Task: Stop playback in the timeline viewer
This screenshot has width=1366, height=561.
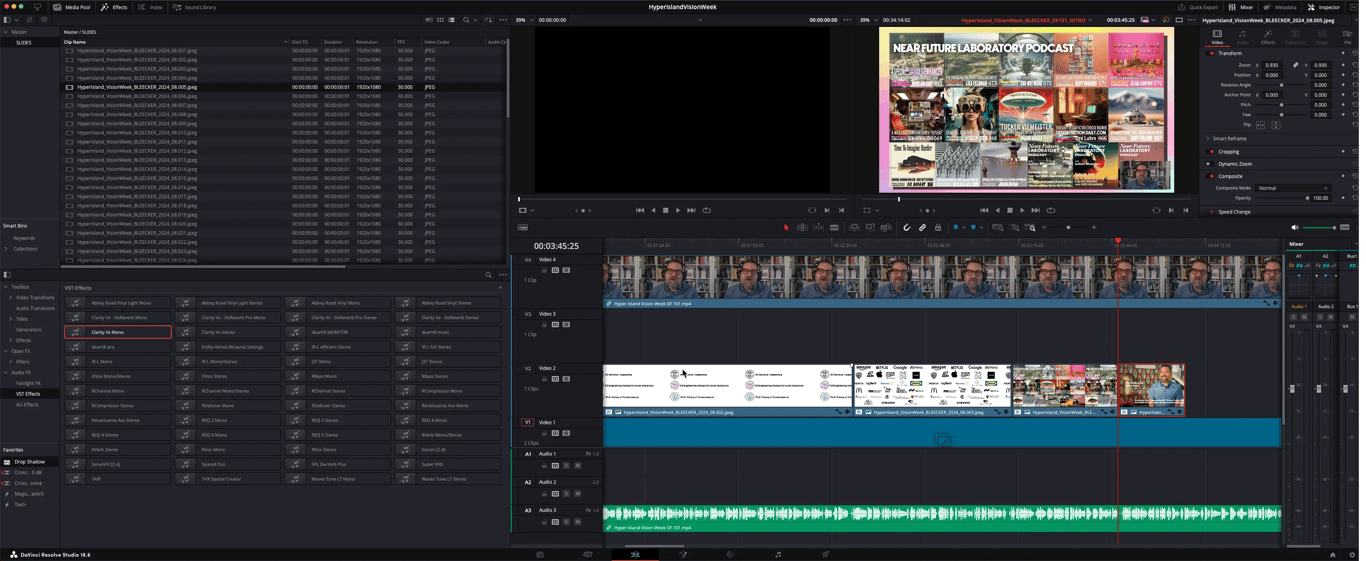Action: [x=1009, y=210]
